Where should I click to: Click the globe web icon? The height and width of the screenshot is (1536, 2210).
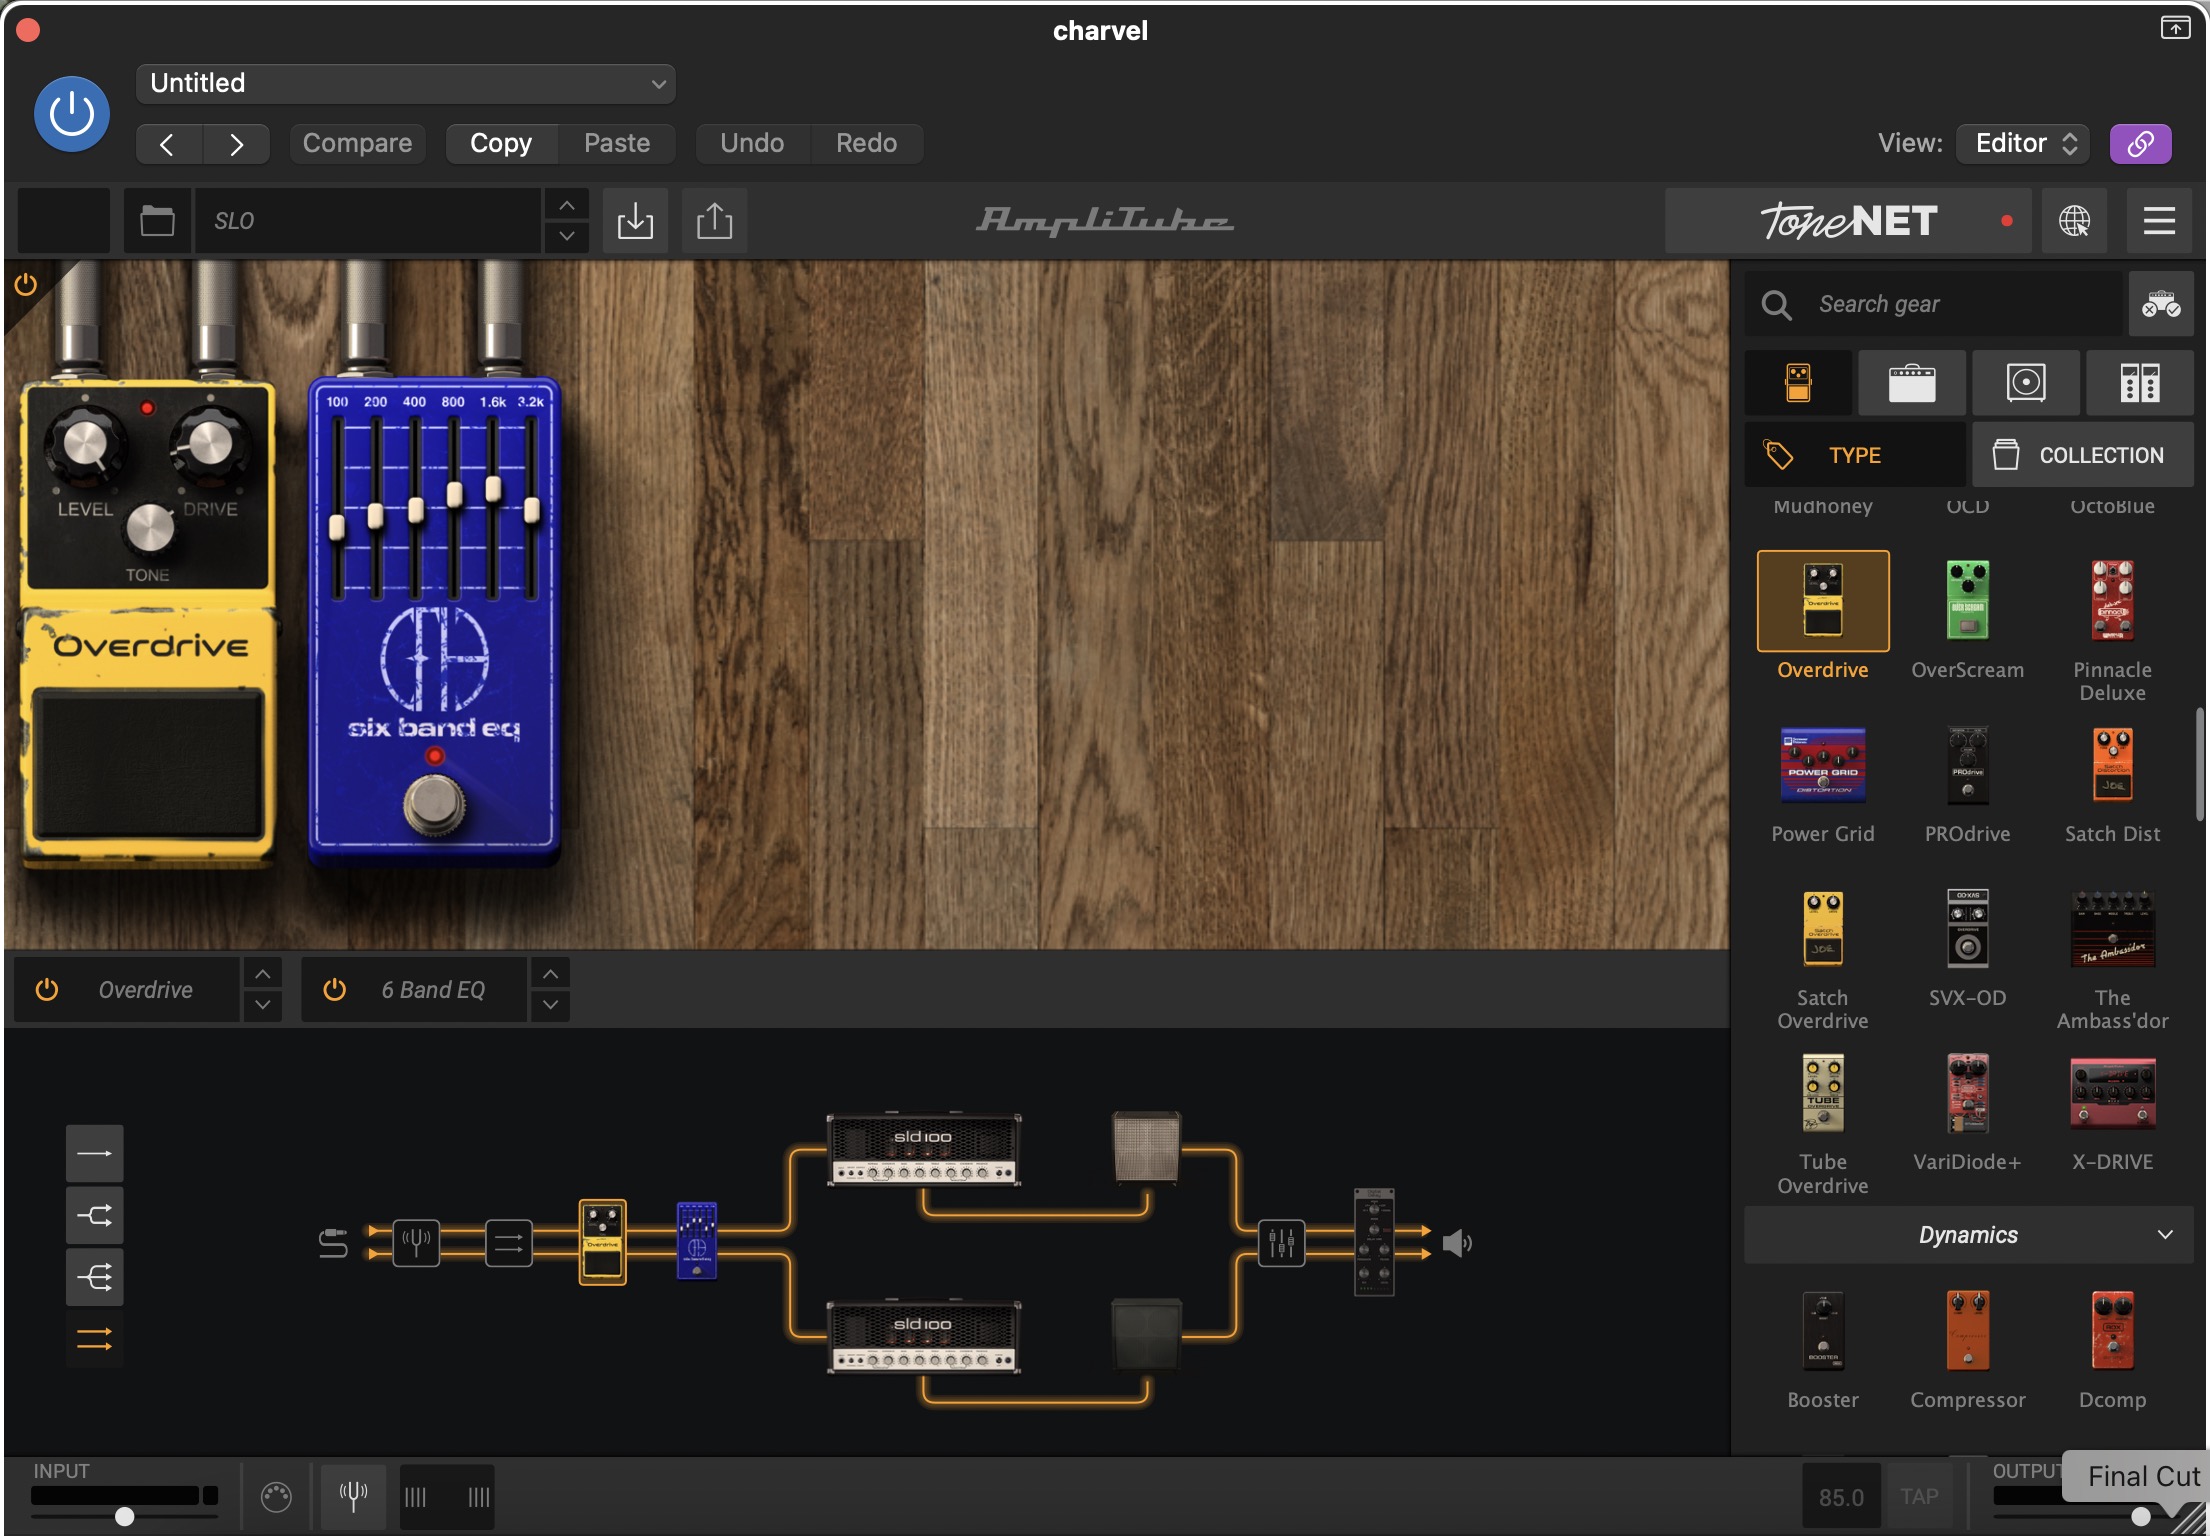[x=2074, y=220]
